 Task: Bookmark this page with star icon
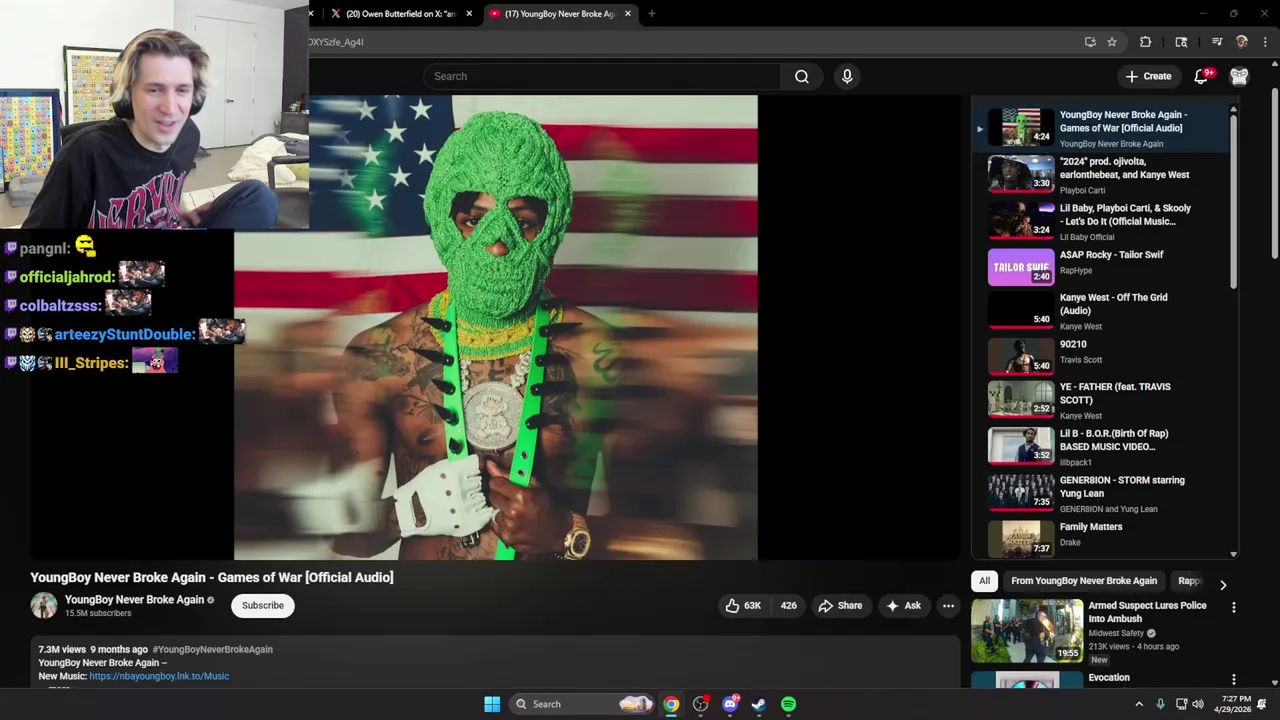pyautogui.click(x=1112, y=42)
